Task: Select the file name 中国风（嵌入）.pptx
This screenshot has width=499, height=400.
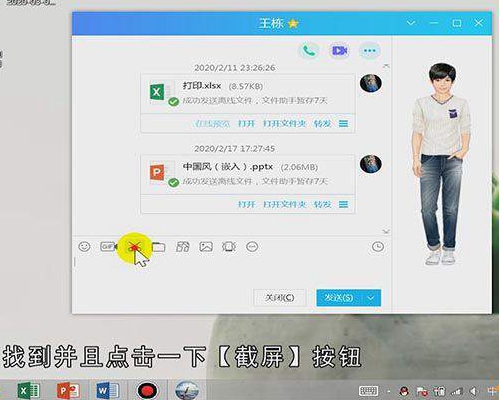Action: point(228,166)
